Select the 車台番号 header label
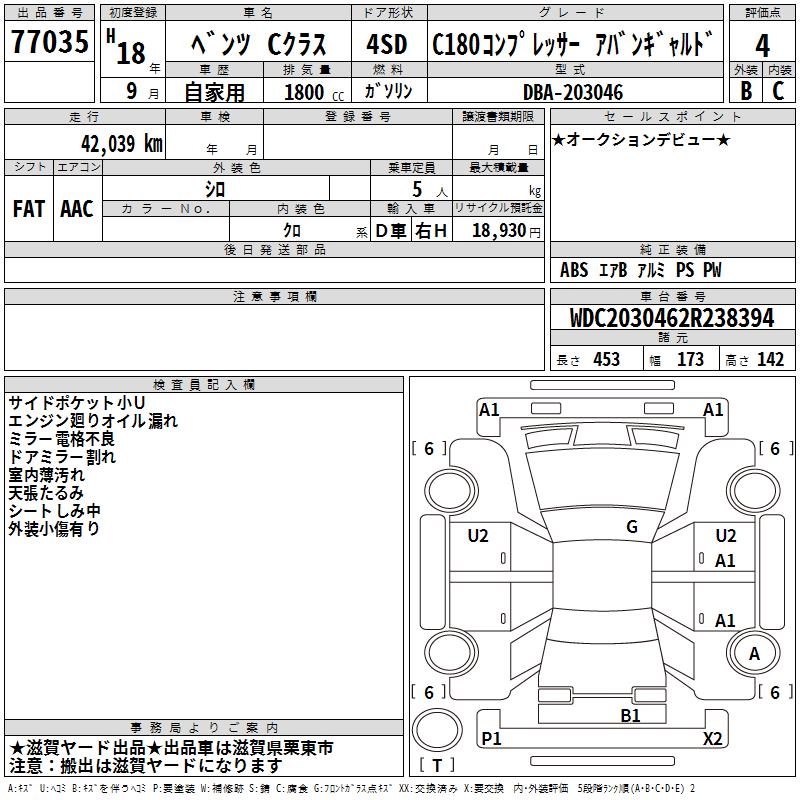 (673, 296)
